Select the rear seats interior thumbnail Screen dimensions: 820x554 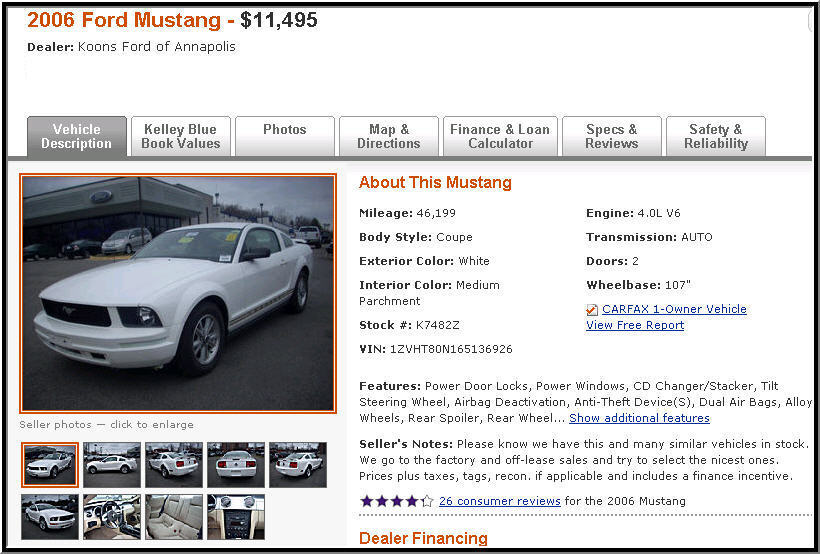pos(174,516)
